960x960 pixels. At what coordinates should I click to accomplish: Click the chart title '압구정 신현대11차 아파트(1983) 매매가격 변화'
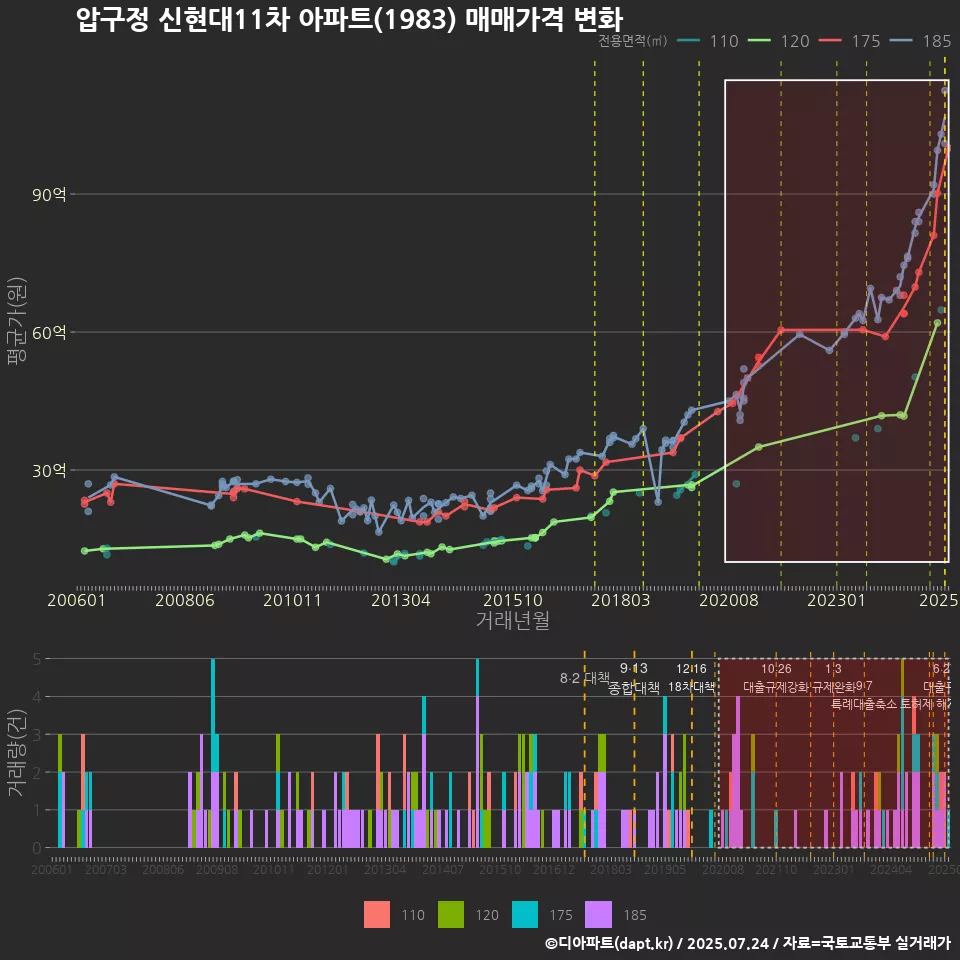click(350, 19)
